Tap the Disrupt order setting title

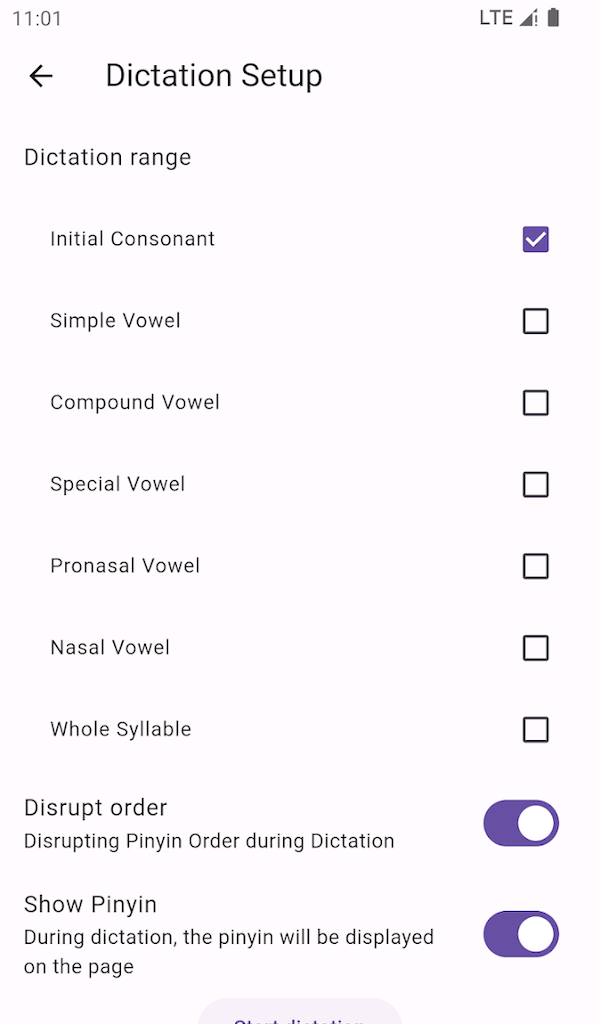pos(96,808)
